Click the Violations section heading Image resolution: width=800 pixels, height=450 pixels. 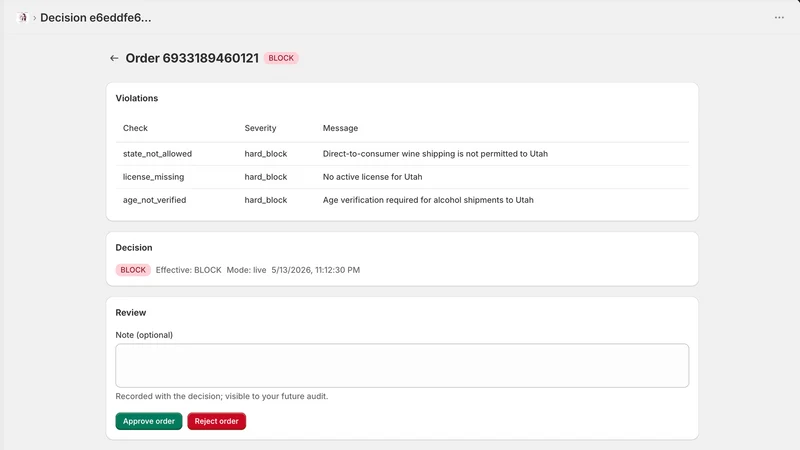click(x=137, y=98)
